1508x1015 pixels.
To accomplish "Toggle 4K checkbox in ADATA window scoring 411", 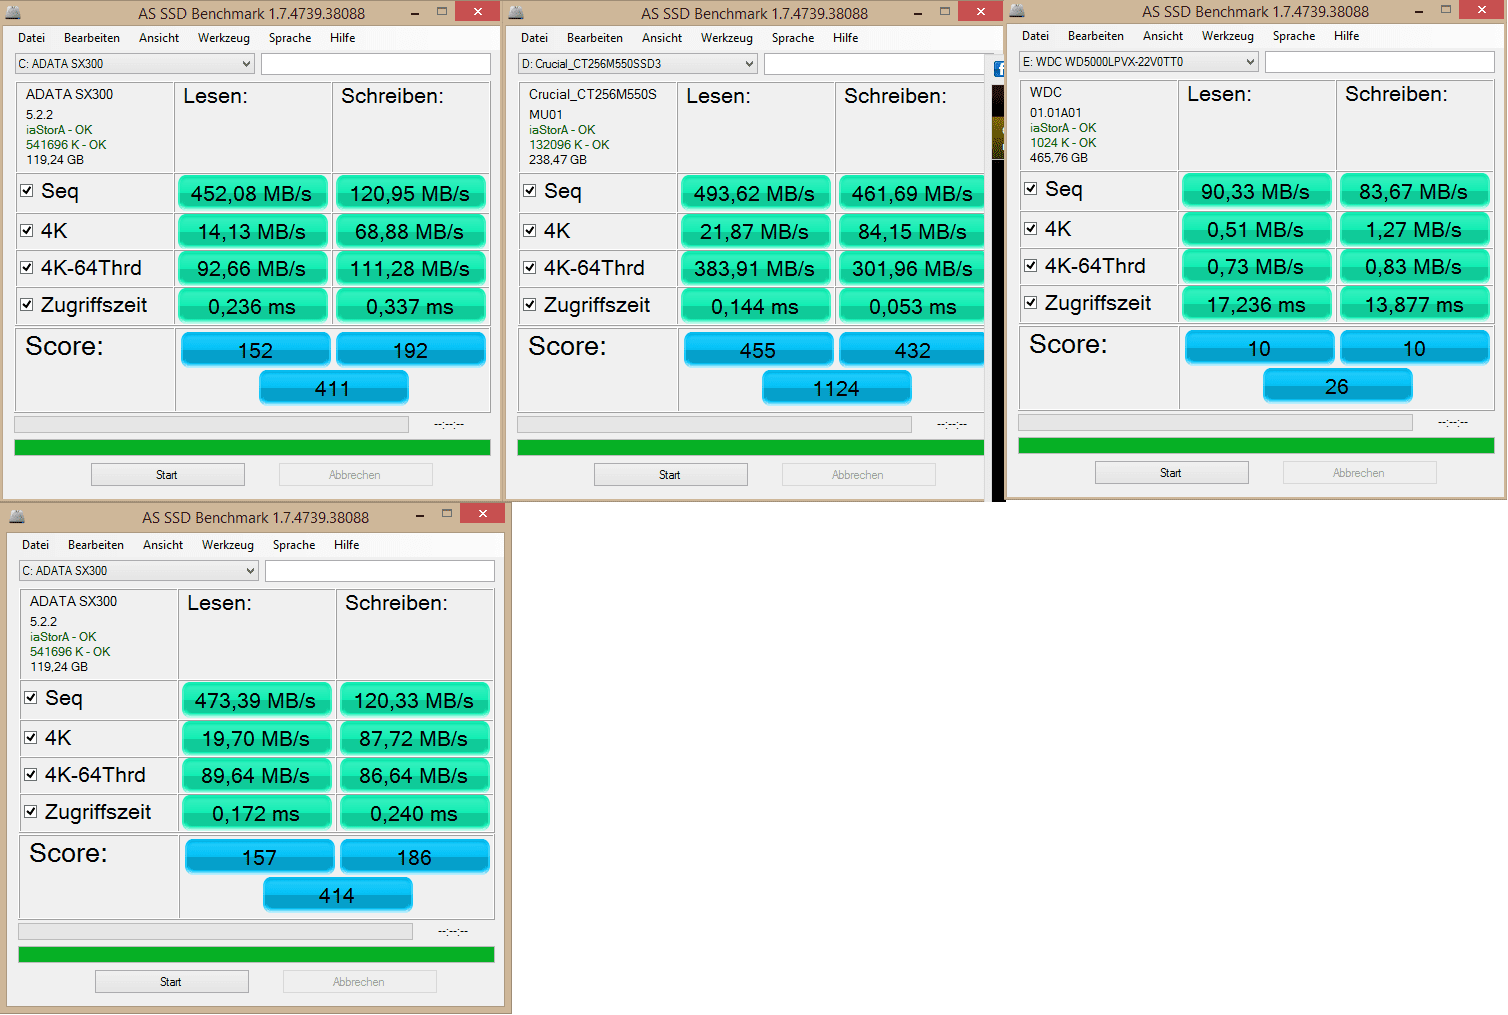I will [27, 230].
